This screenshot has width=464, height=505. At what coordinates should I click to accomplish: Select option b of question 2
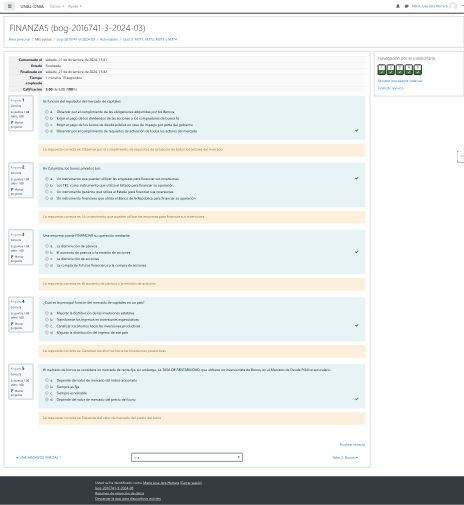[x=47, y=185]
